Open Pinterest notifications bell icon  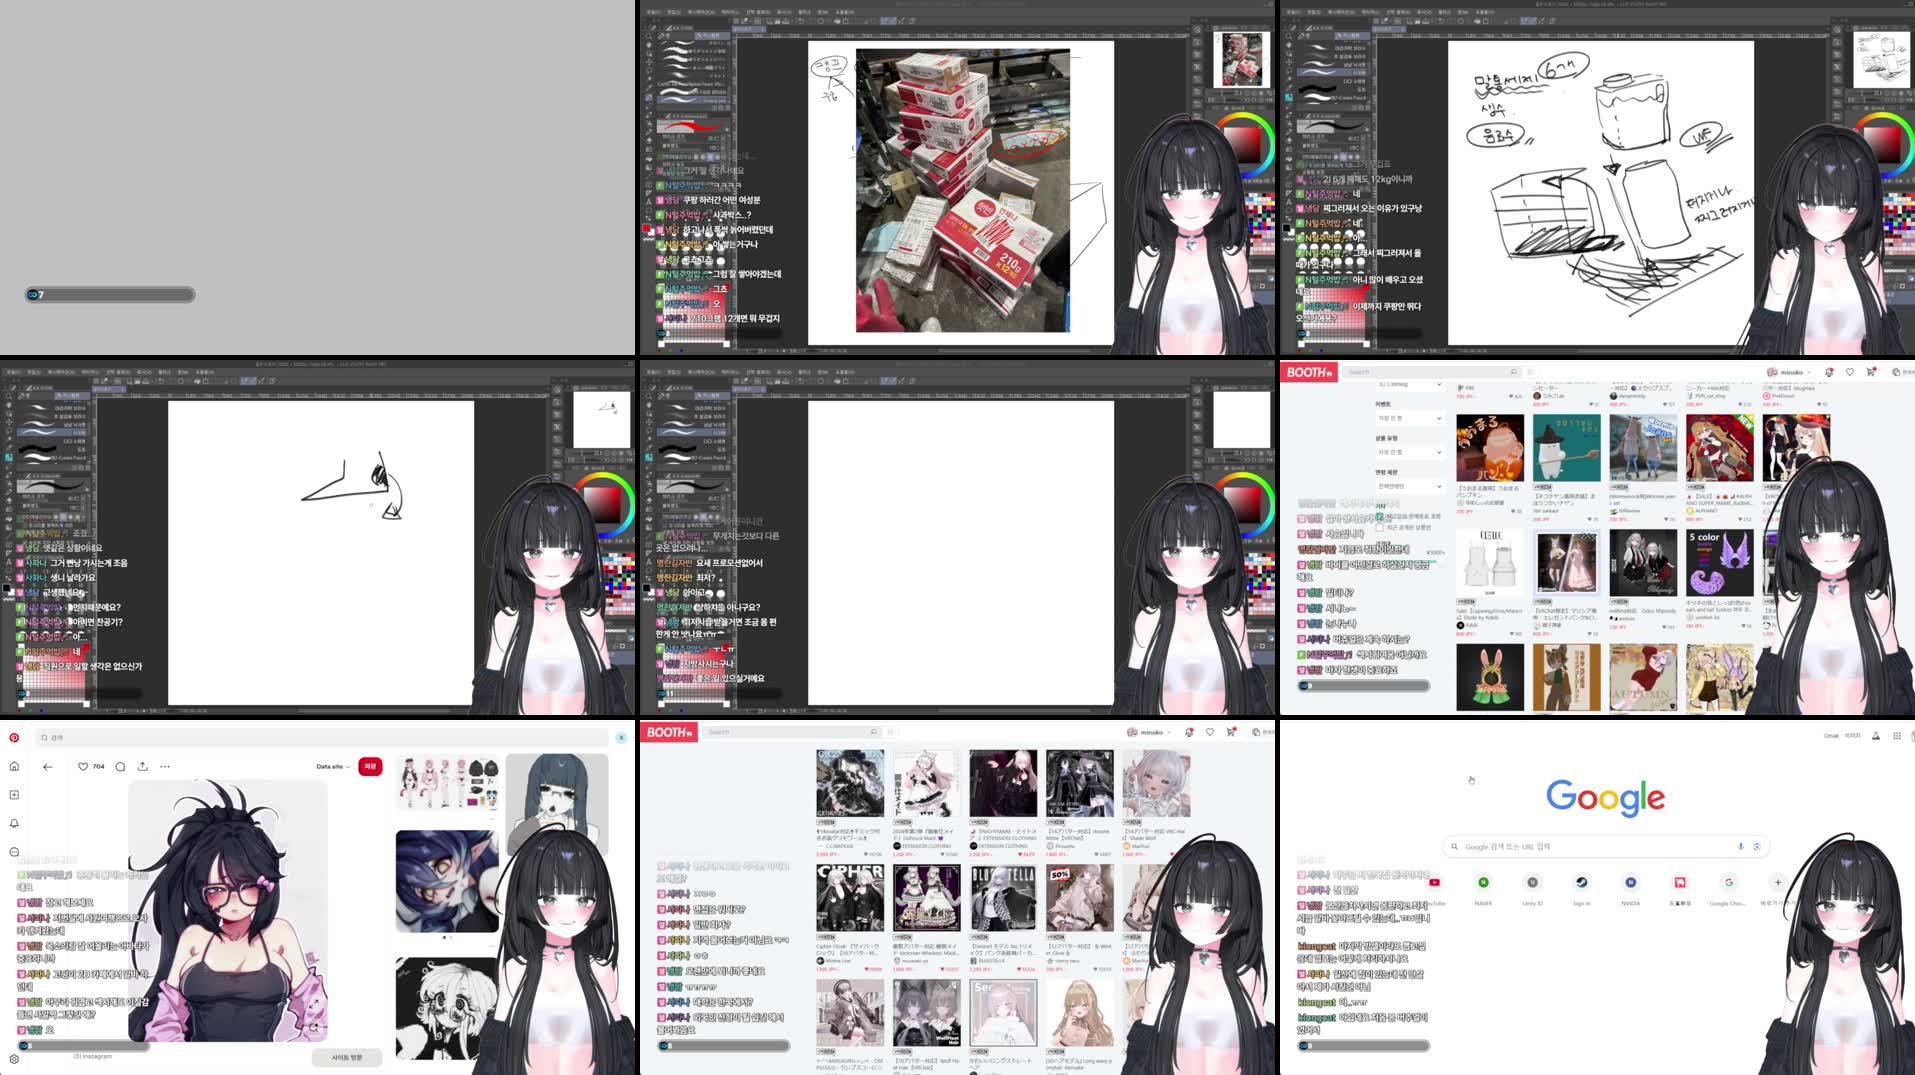(14, 824)
